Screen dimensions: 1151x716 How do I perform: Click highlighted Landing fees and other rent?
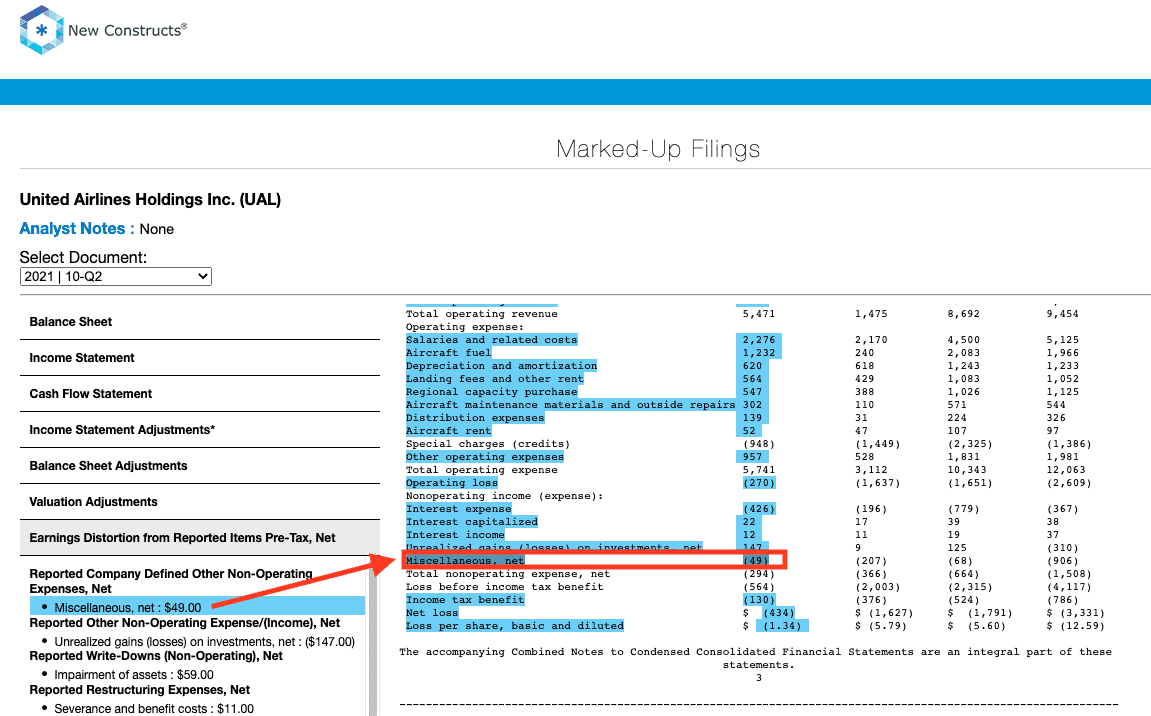(495, 379)
